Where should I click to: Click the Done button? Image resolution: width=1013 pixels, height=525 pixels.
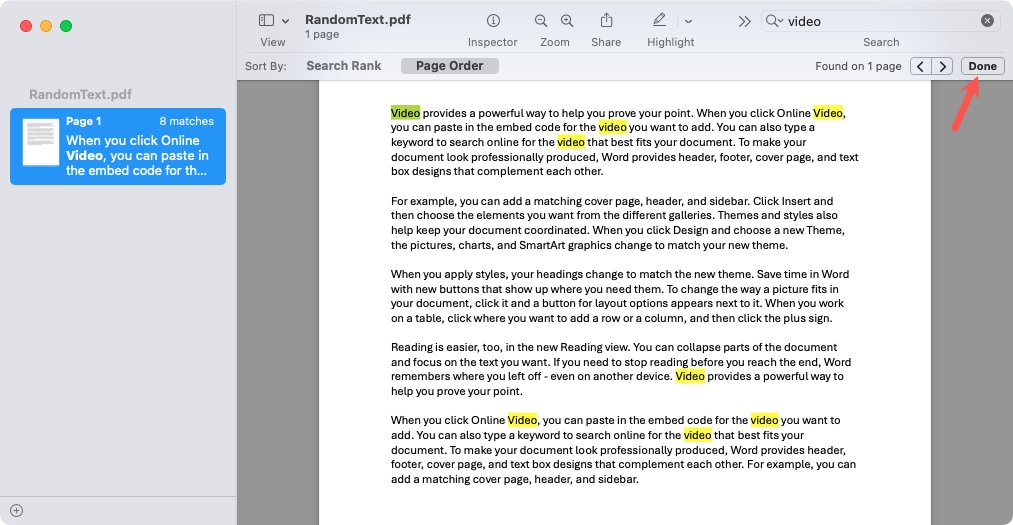click(x=982, y=66)
